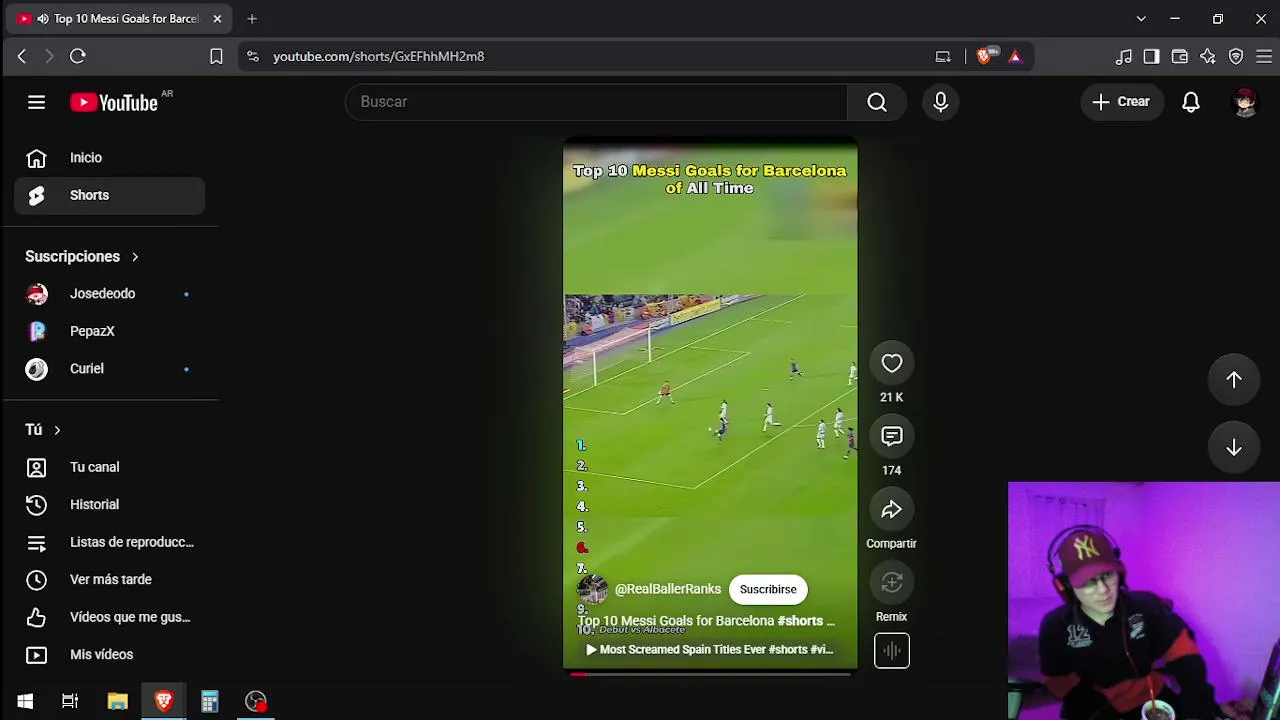This screenshot has height=720, width=1280.
Task: Like the Messi goals short
Action: tap(891, 364)
